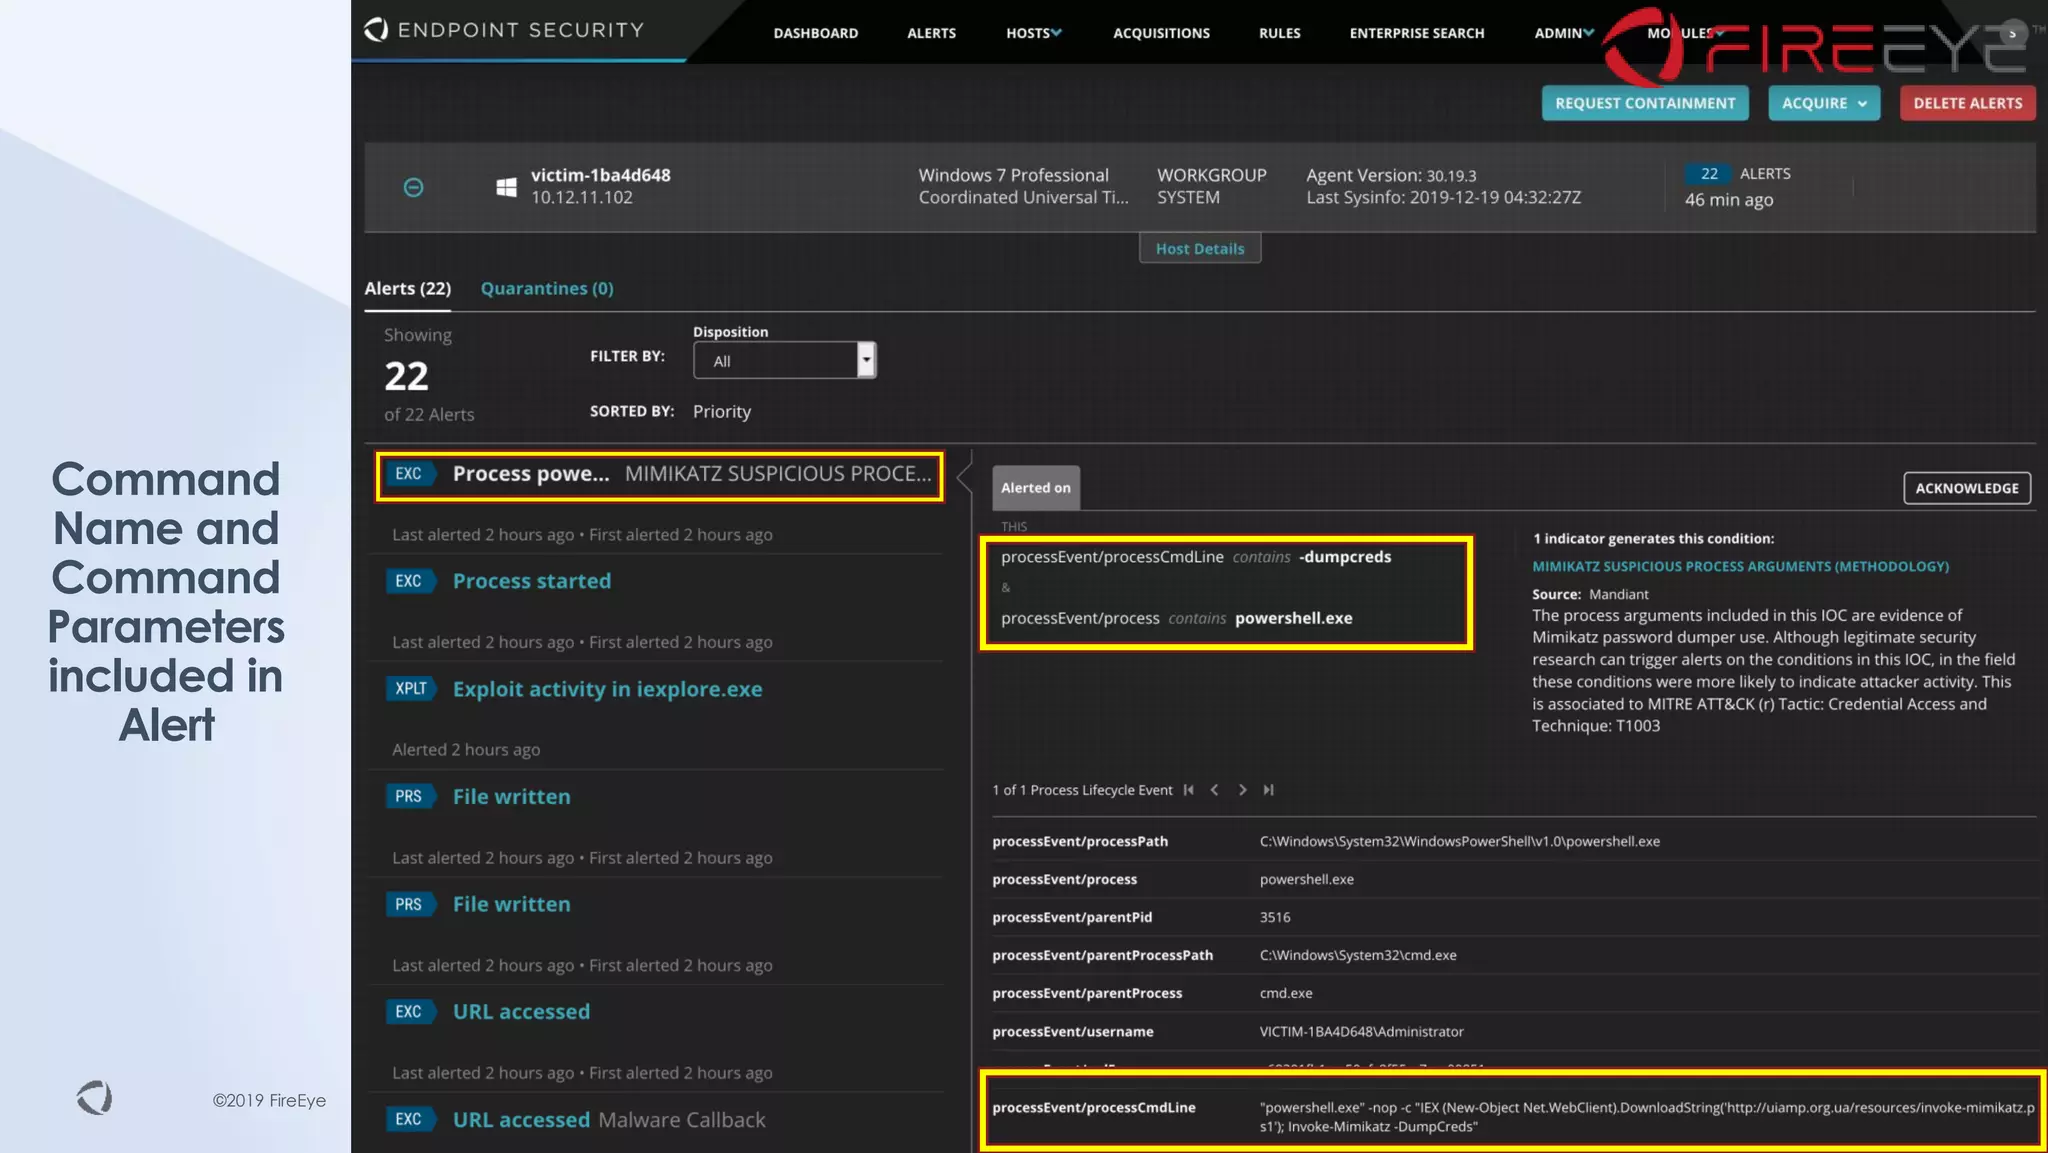Go to next Process Lifecycle Event arrow

coord(1242,790)
